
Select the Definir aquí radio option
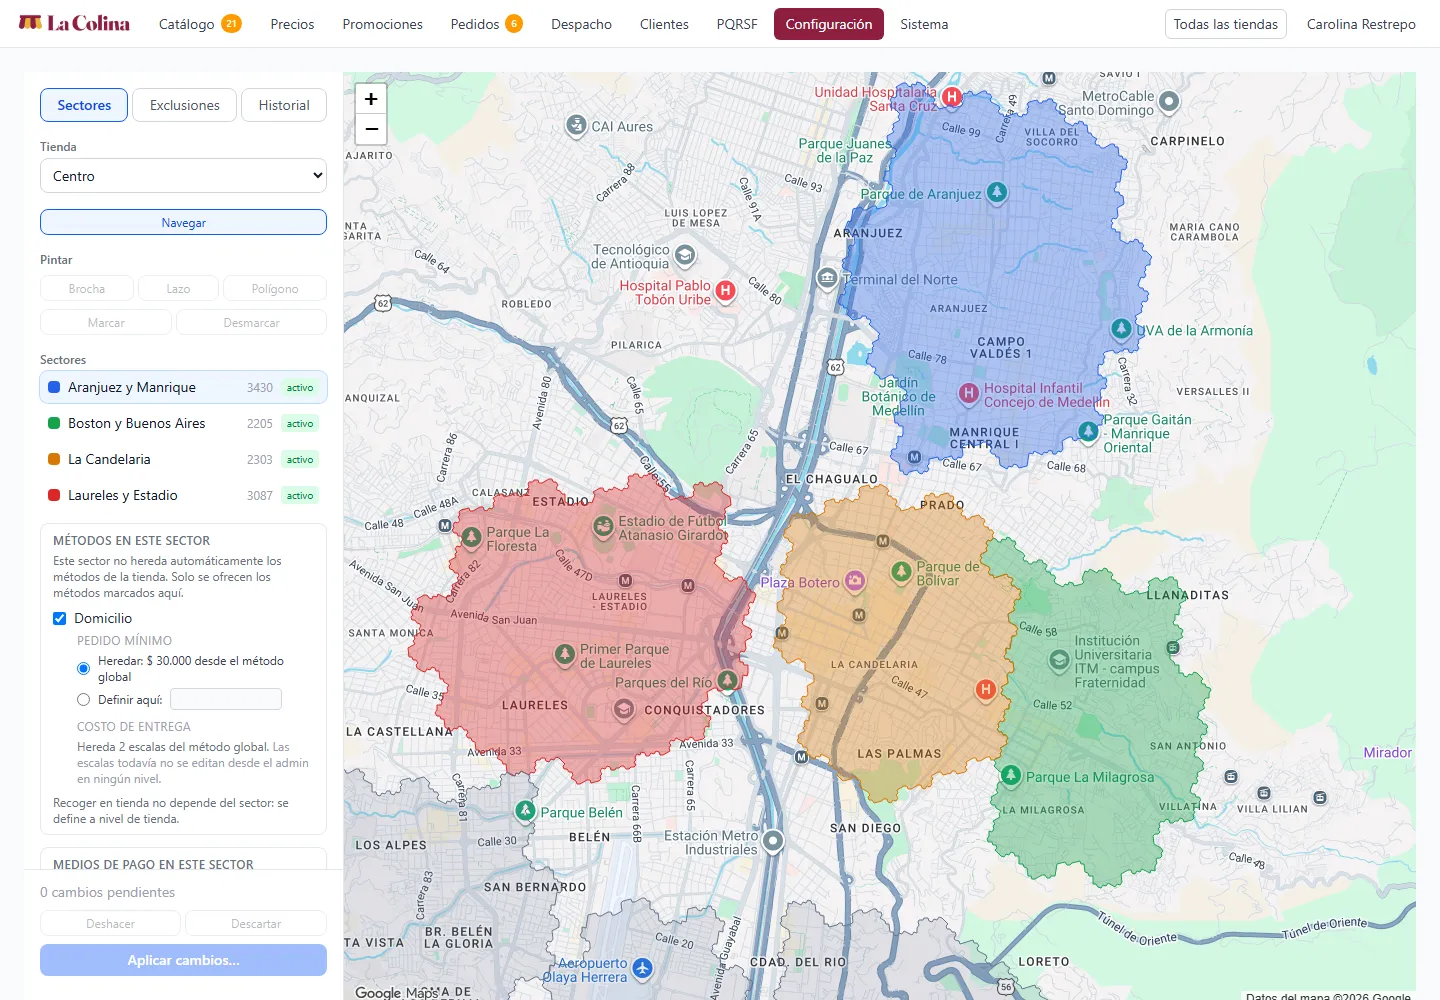(x=84, y=700)
